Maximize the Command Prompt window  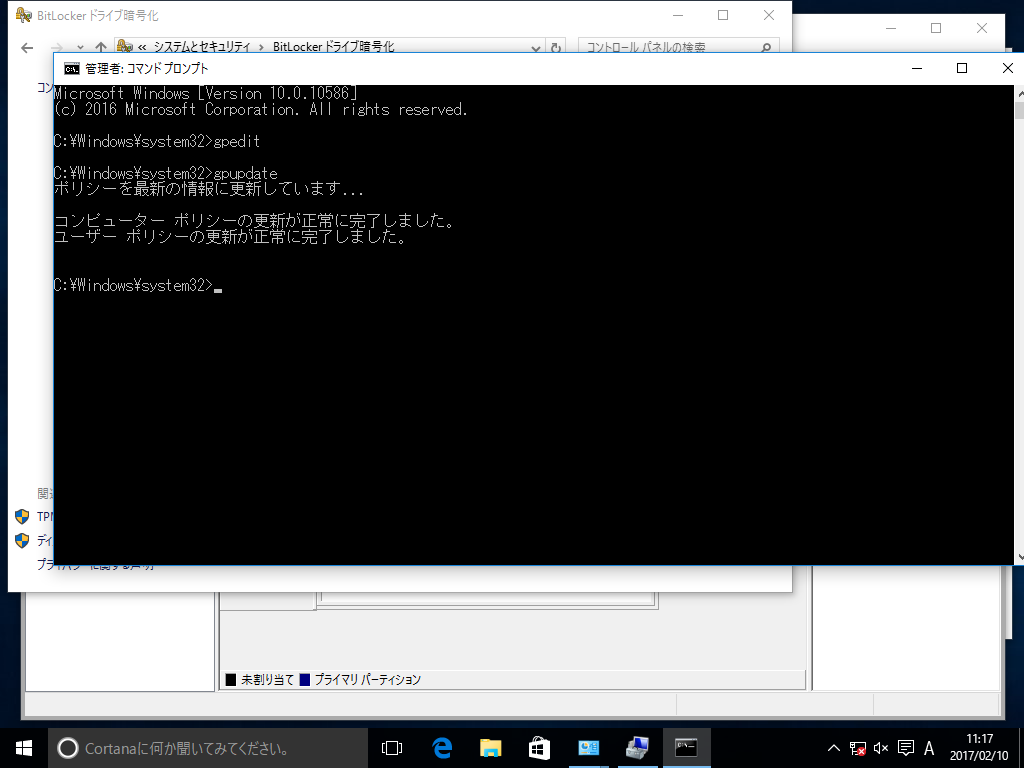[962, 69]
